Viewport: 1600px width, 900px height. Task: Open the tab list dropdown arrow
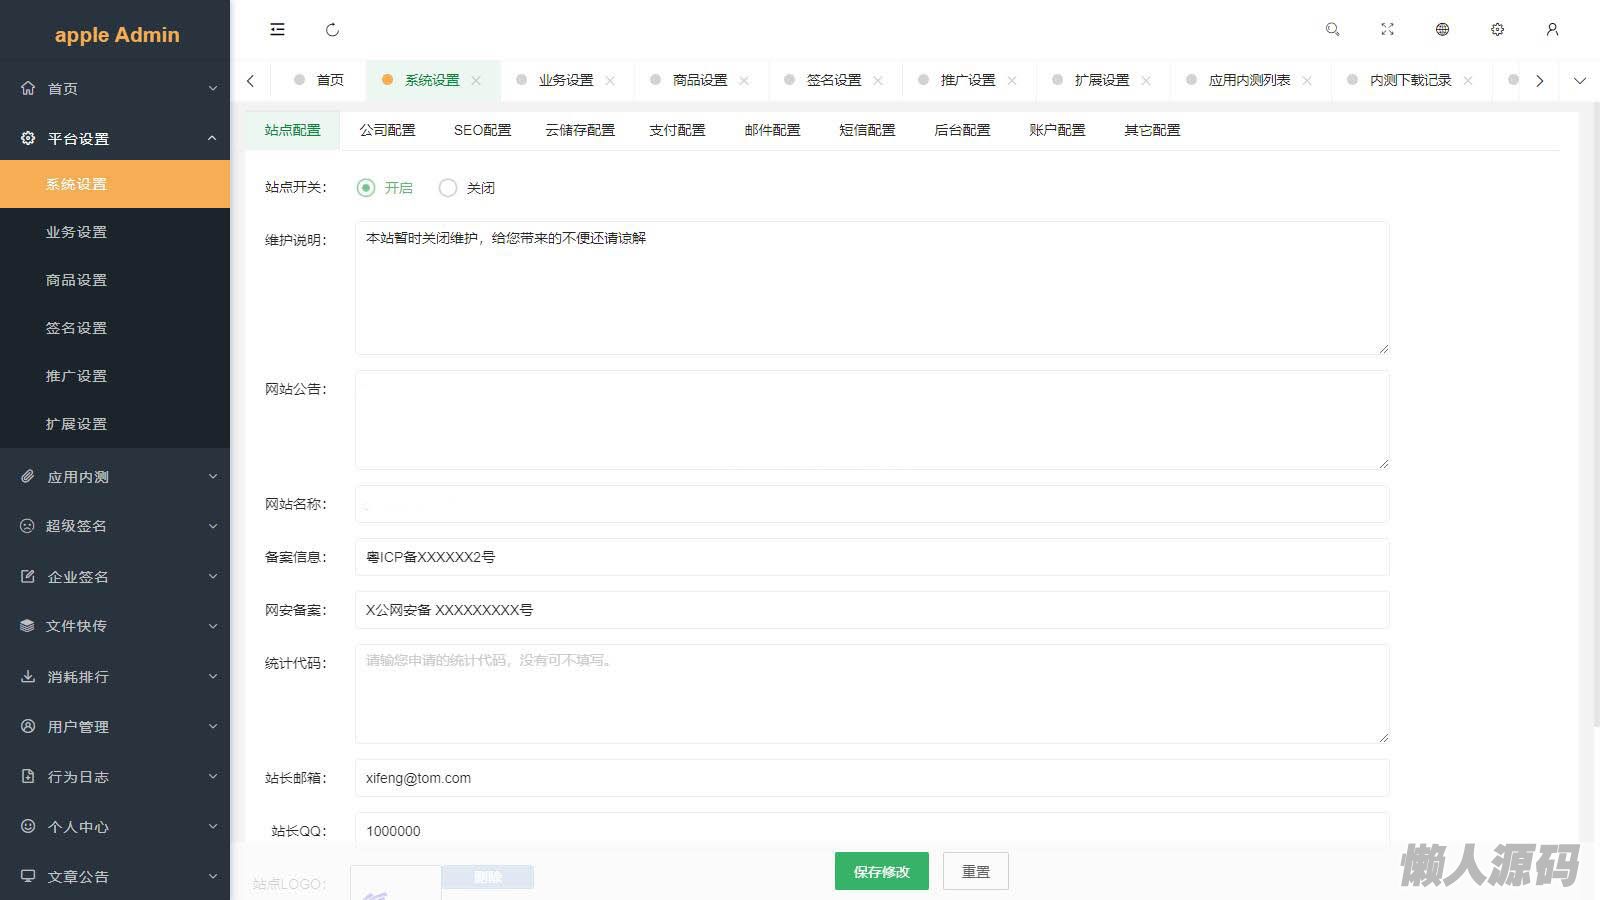(x=1579, y=81)
